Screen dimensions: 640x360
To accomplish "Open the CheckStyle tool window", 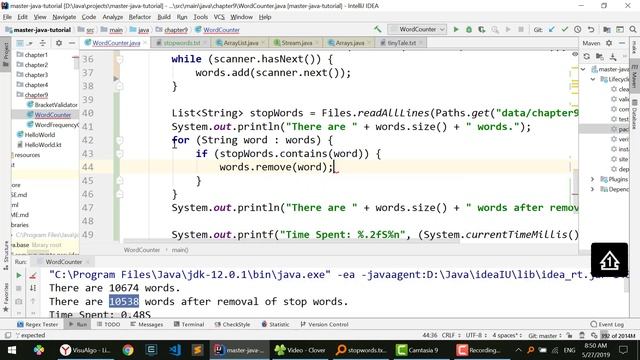I will pyautogui.click(x=232, y=324).
